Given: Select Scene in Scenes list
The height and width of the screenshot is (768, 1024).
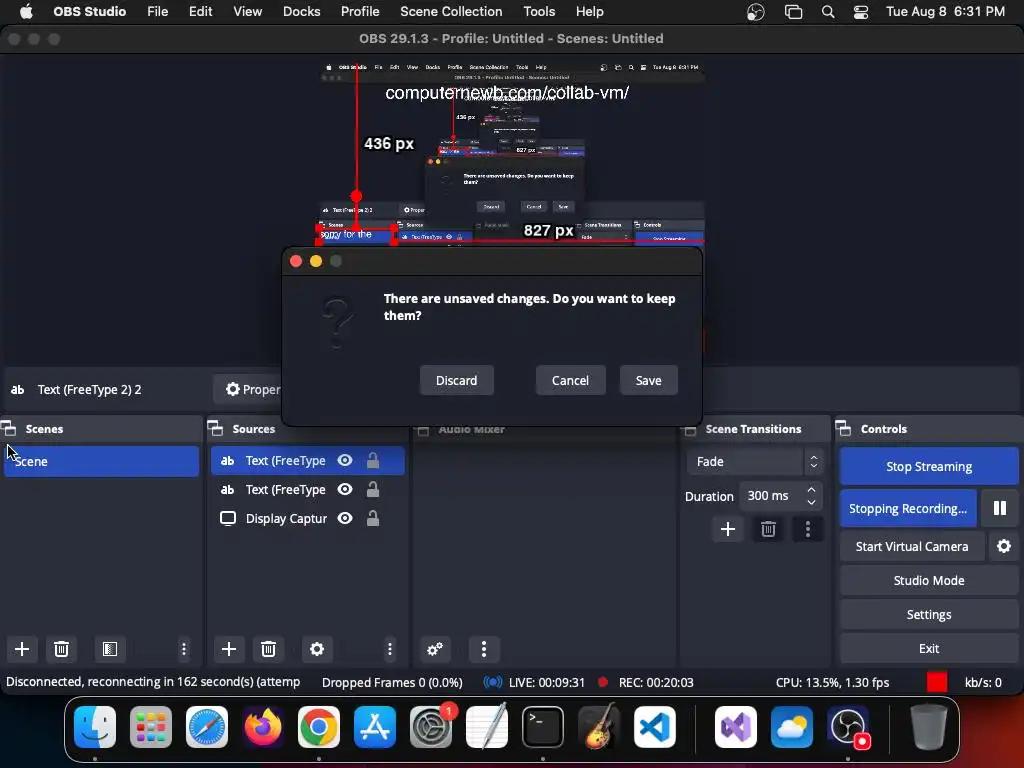Looking at the screenshot, I should click(101, 461).
